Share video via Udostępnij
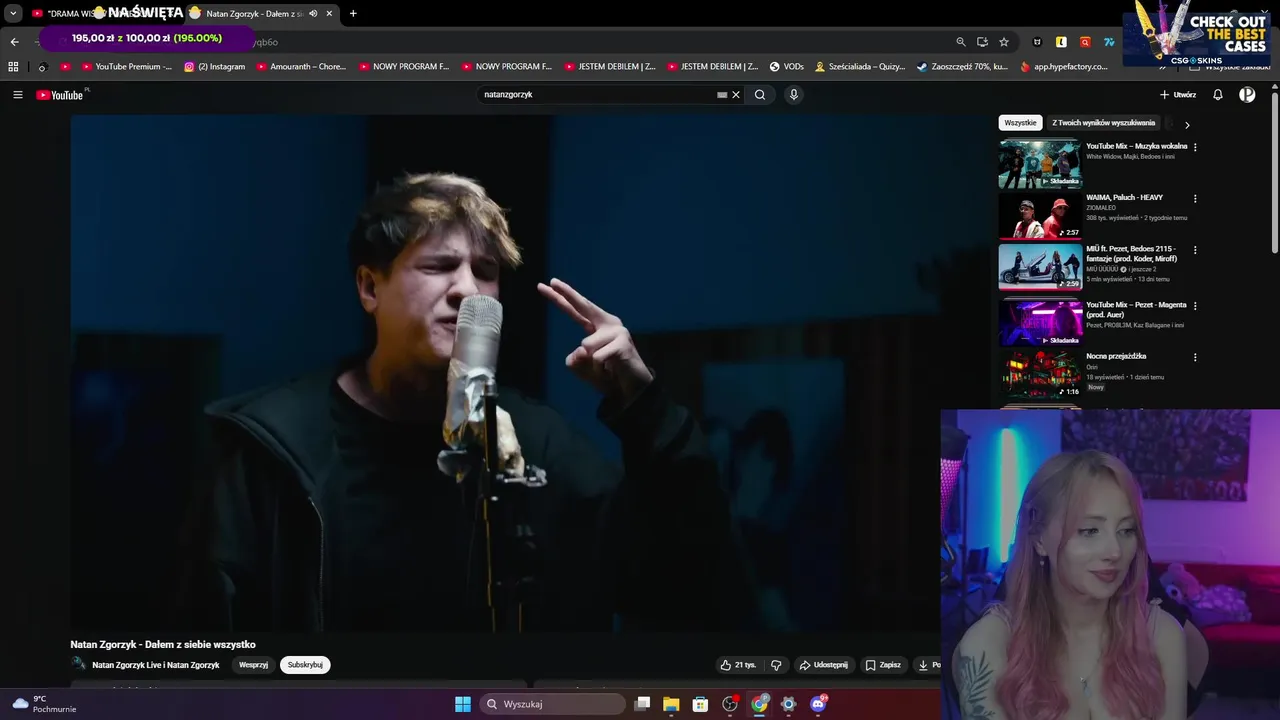 (823, 665)
